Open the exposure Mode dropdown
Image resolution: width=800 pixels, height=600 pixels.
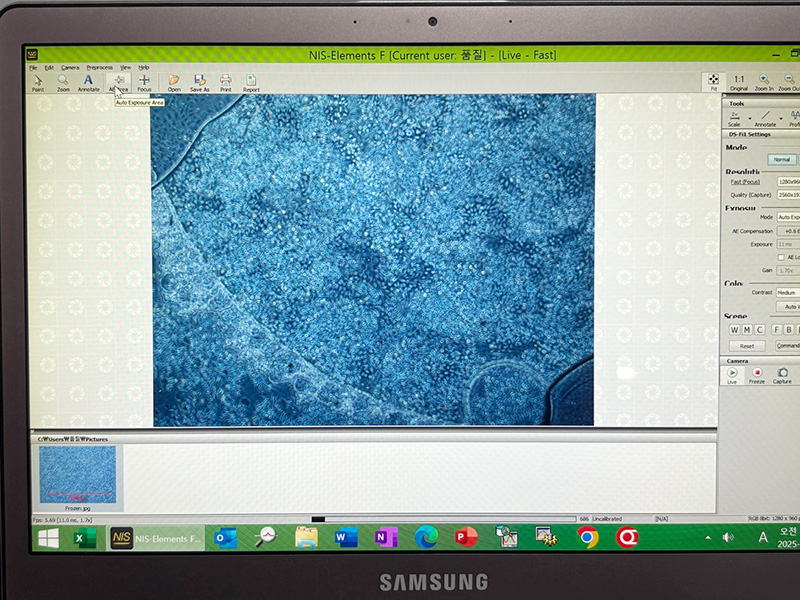point(788,216)
